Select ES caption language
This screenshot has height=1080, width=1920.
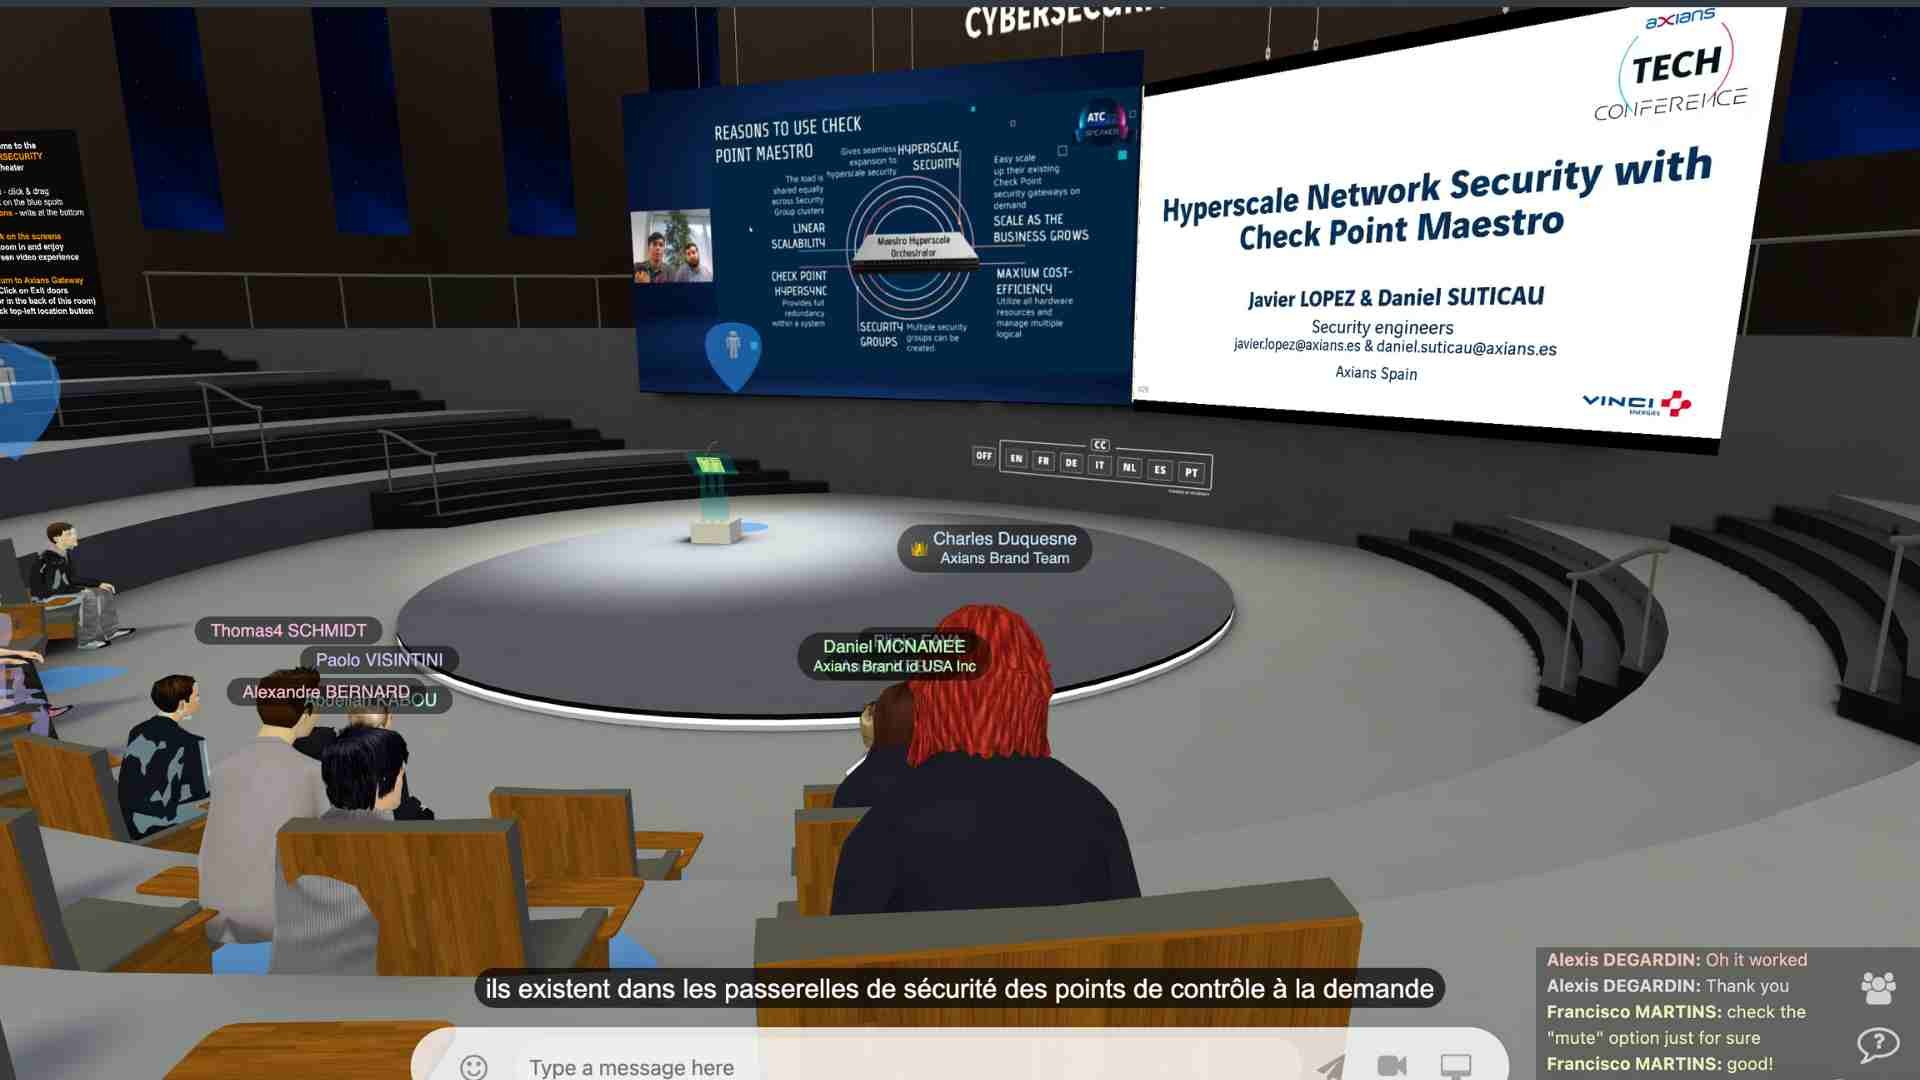point(1159,470)
